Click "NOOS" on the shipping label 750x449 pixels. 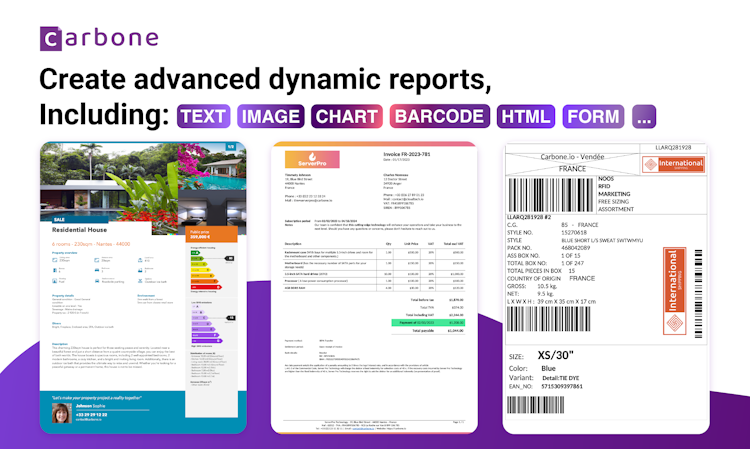606,178
